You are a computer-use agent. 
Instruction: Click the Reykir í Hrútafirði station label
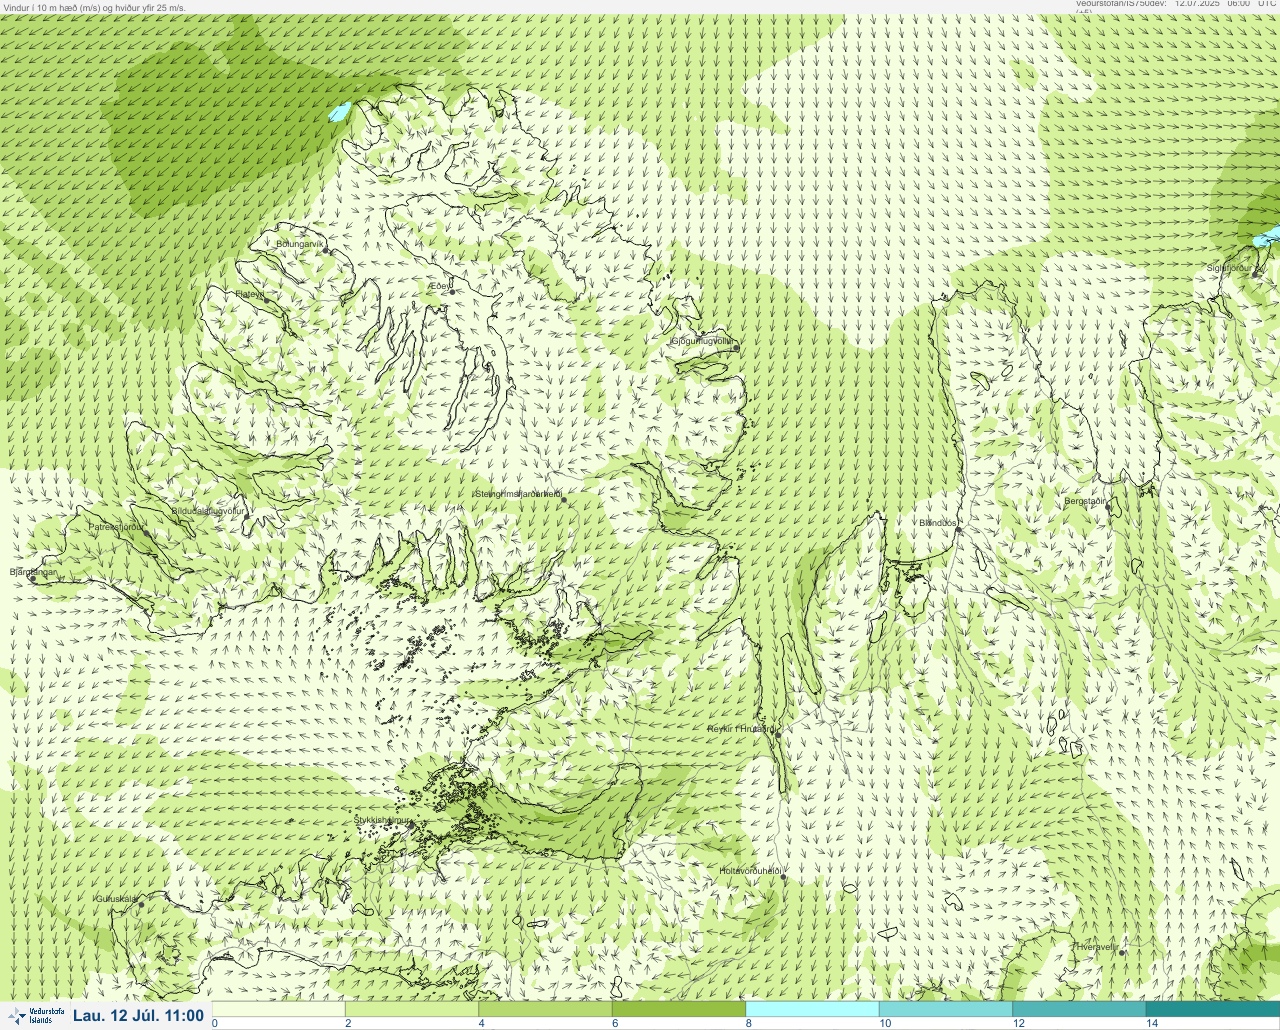pyautogui.click(x=741, y=729)
